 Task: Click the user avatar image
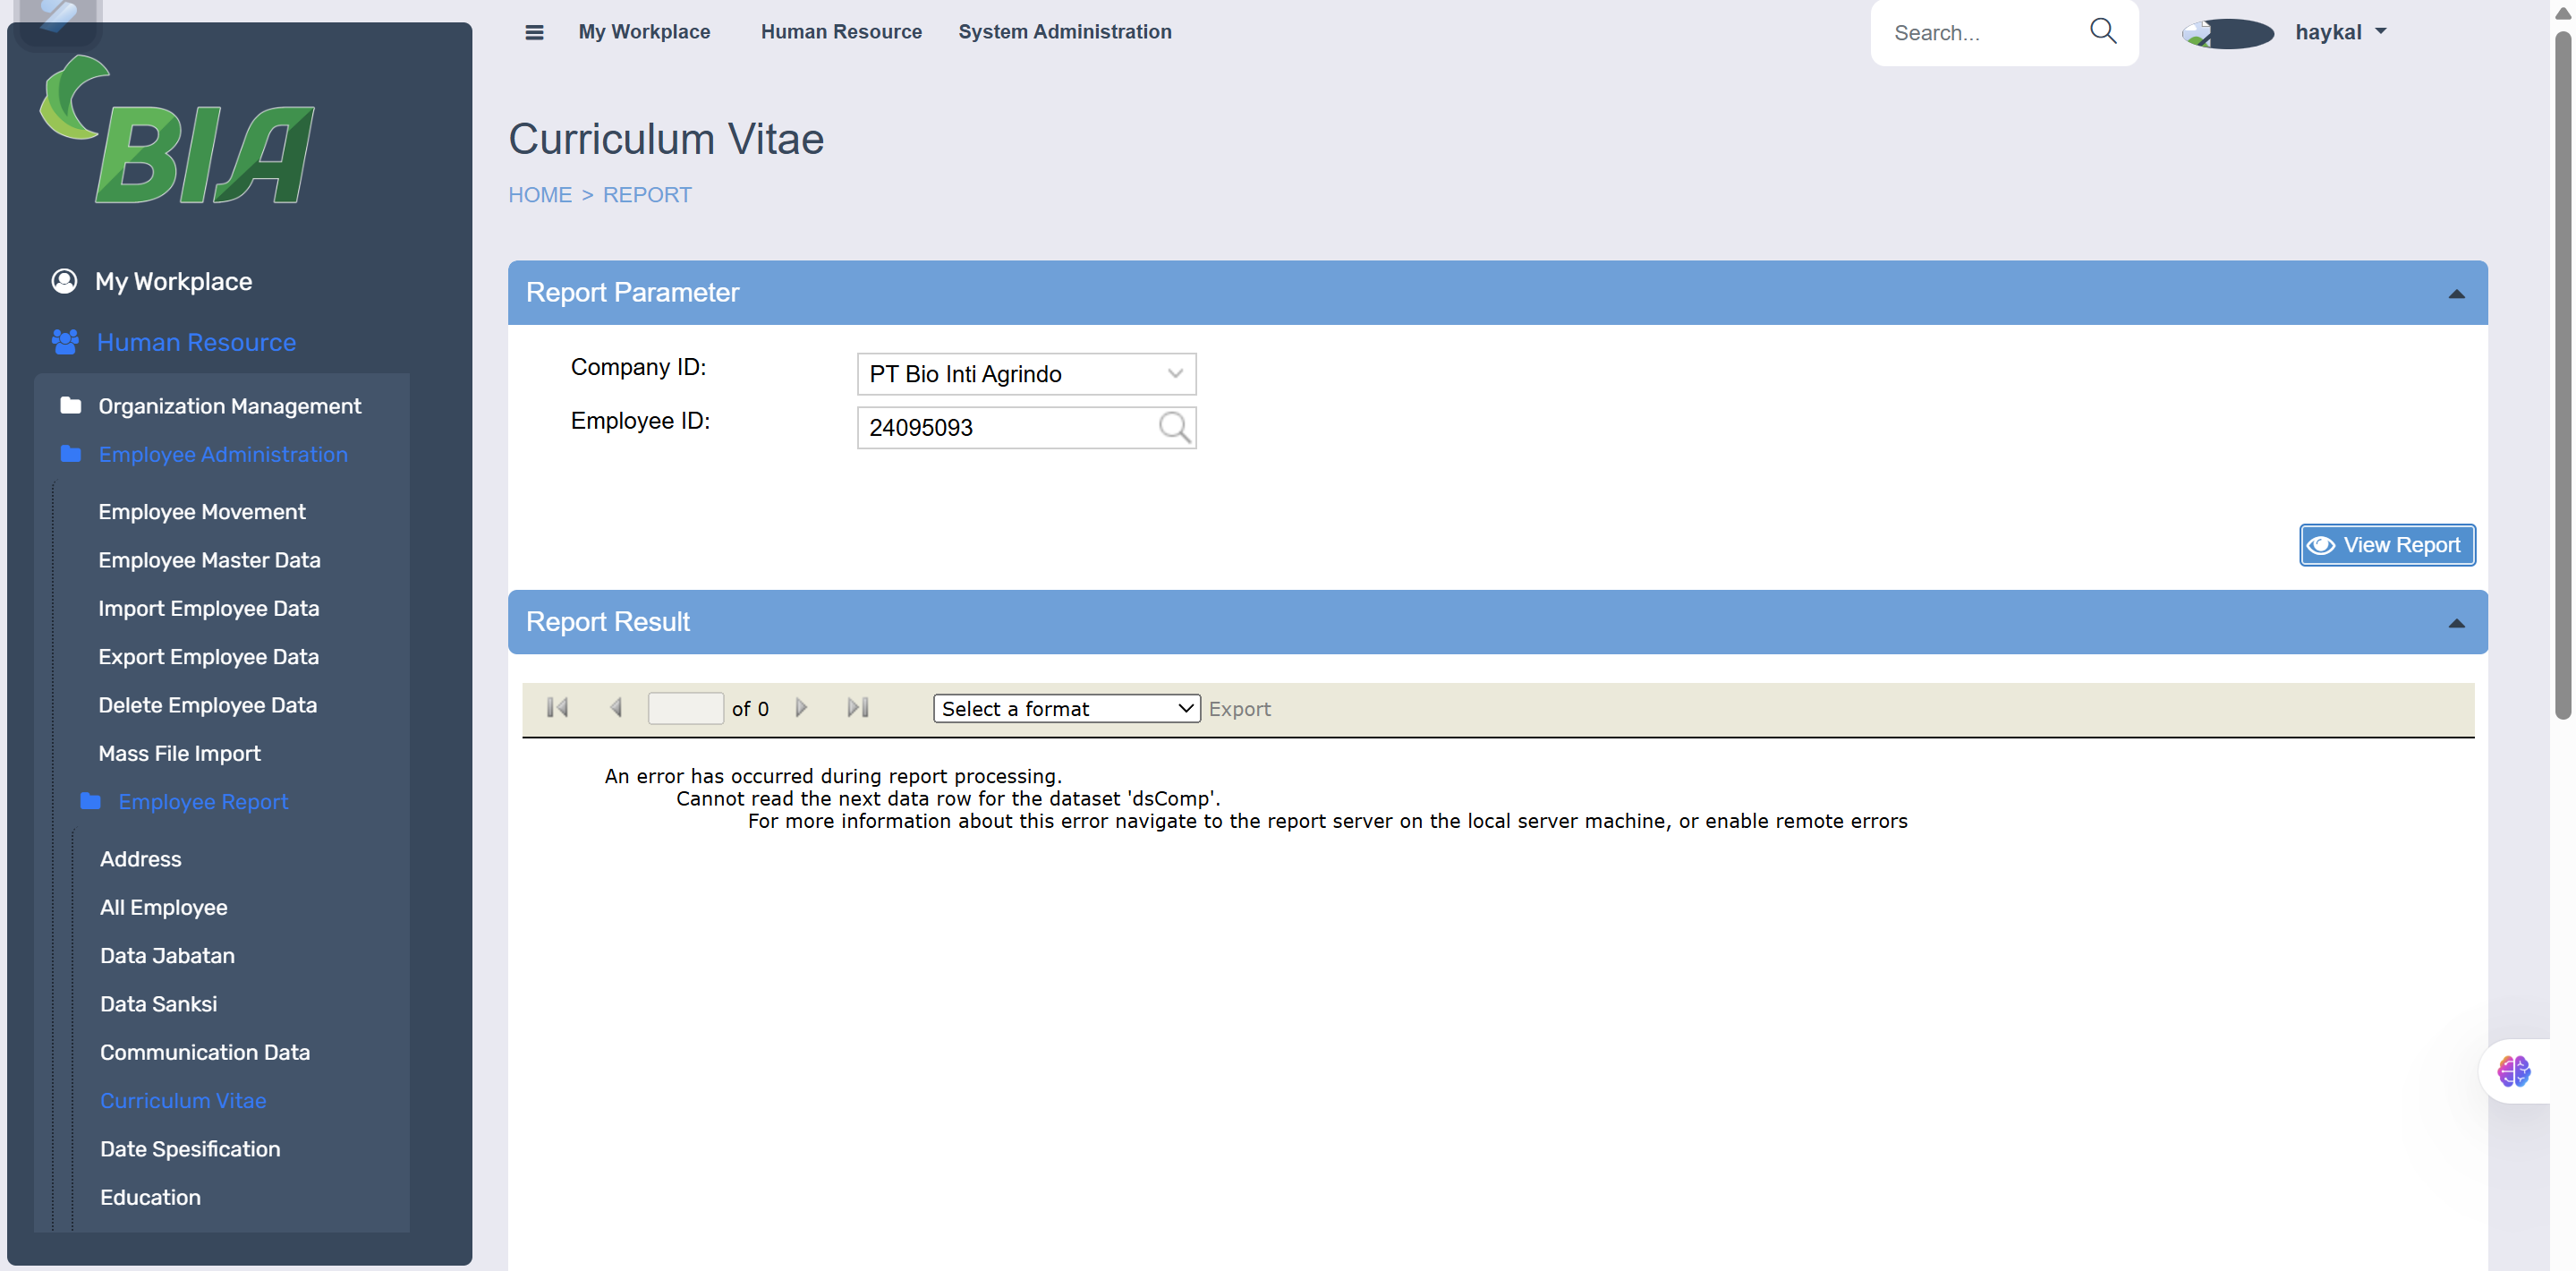[x=2227, y=33]
